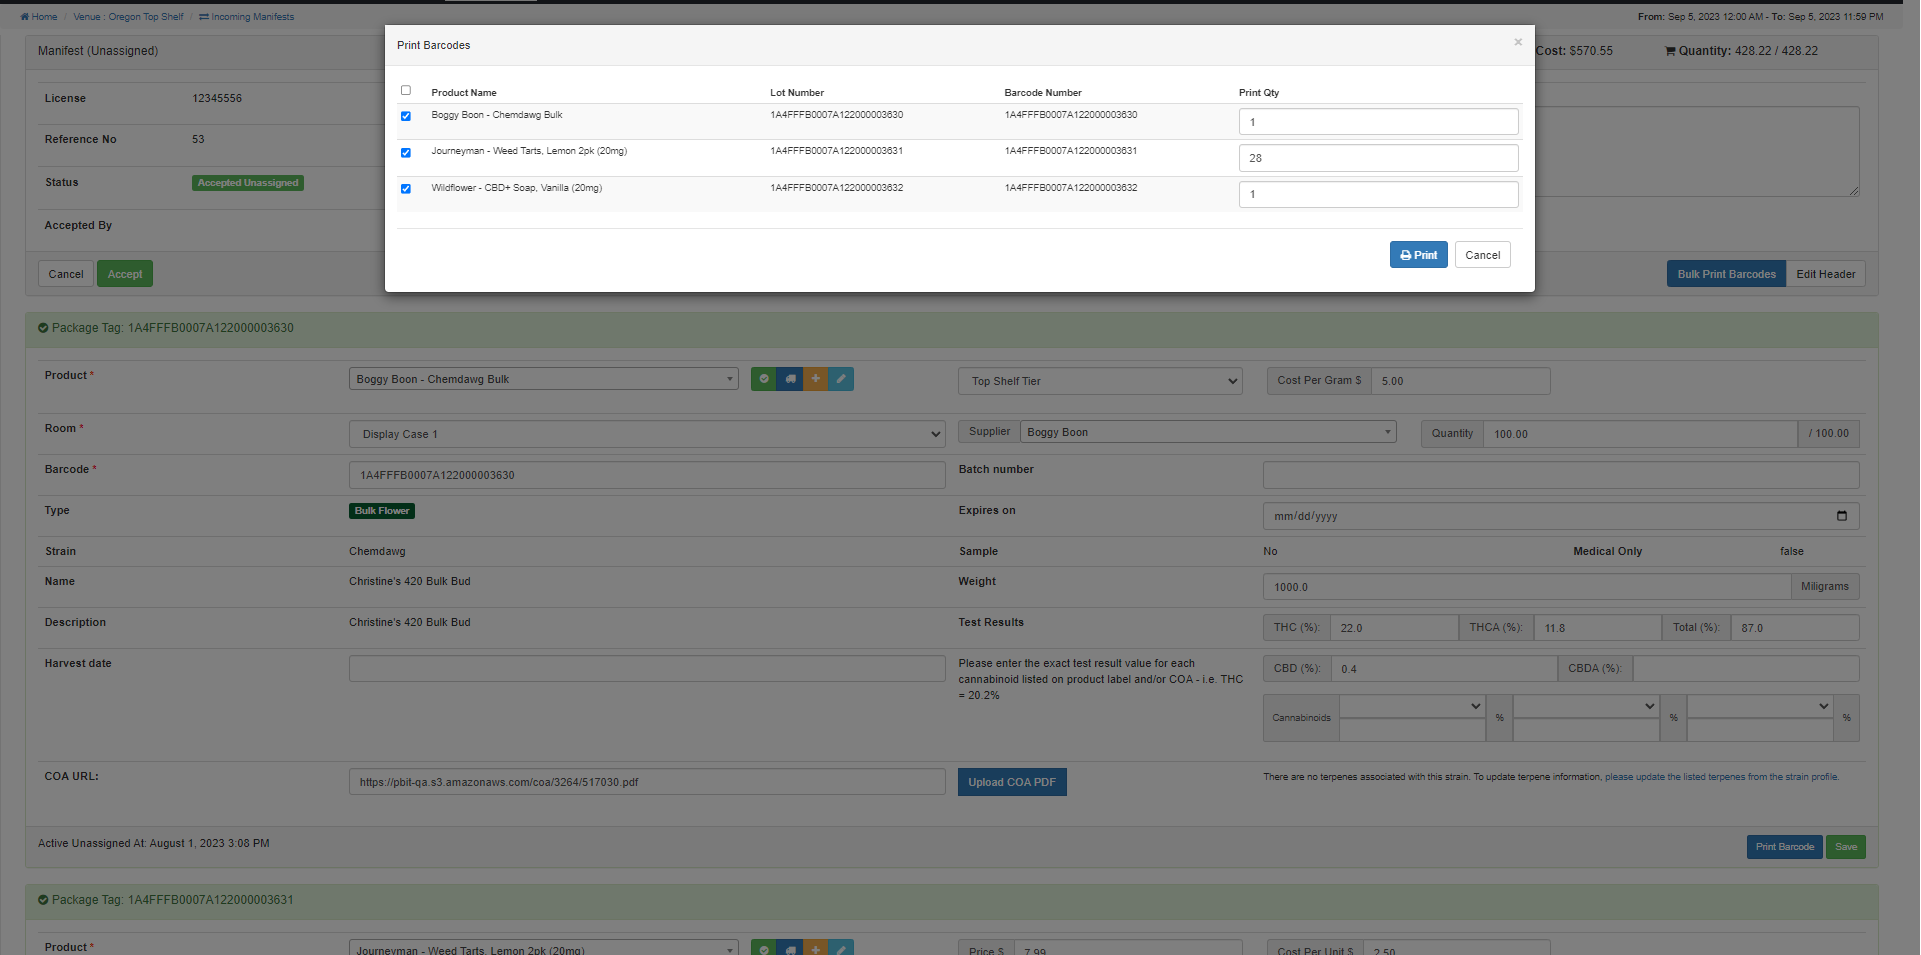Click Bulk Print Barcodes button

(1726, 274)
